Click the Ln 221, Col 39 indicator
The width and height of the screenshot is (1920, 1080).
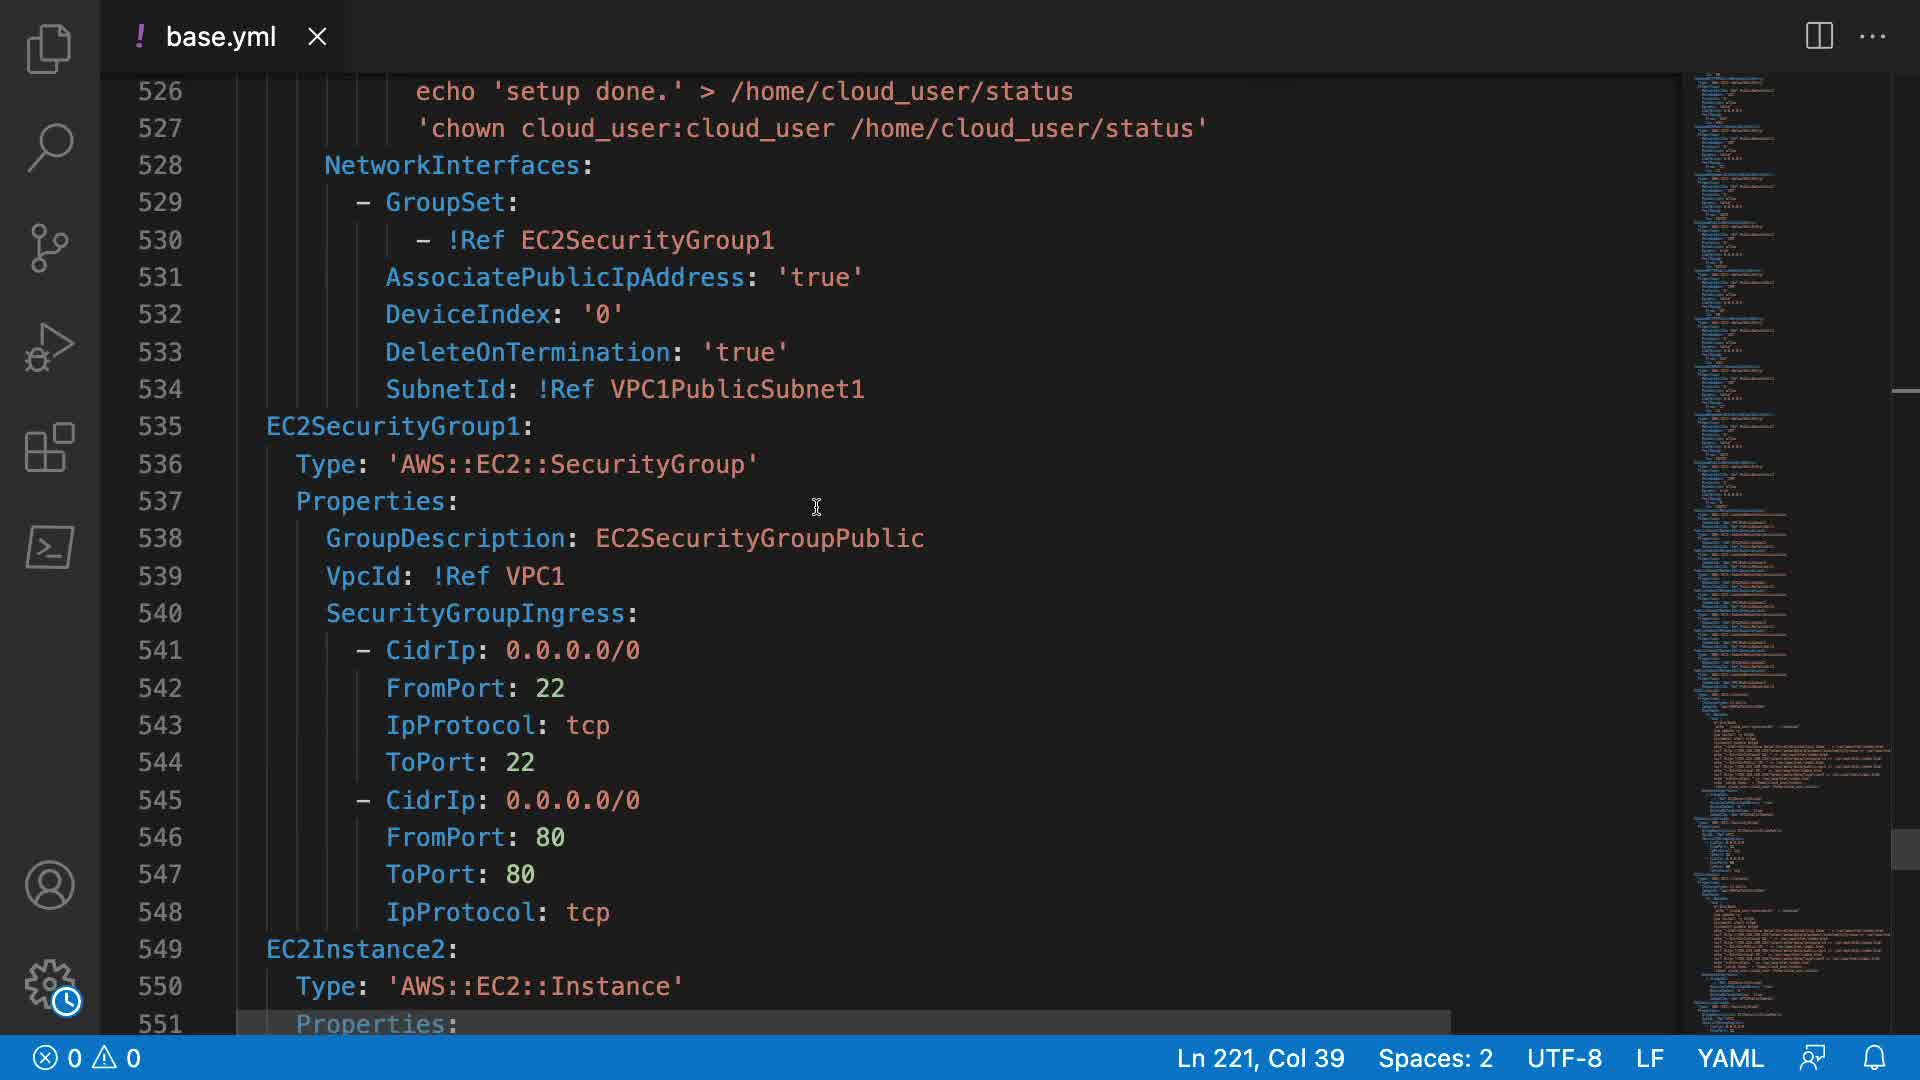(1260, 1058)
